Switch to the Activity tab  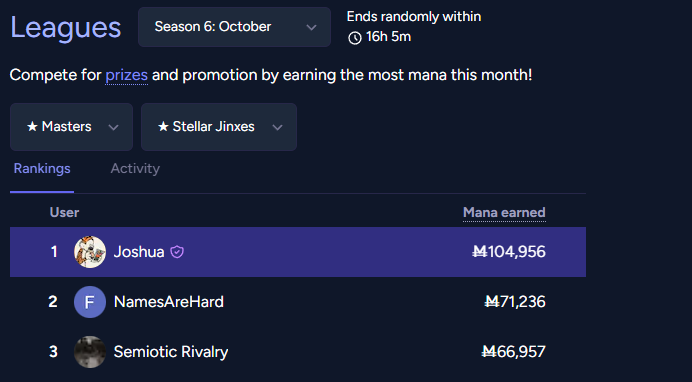pos(135,169)
